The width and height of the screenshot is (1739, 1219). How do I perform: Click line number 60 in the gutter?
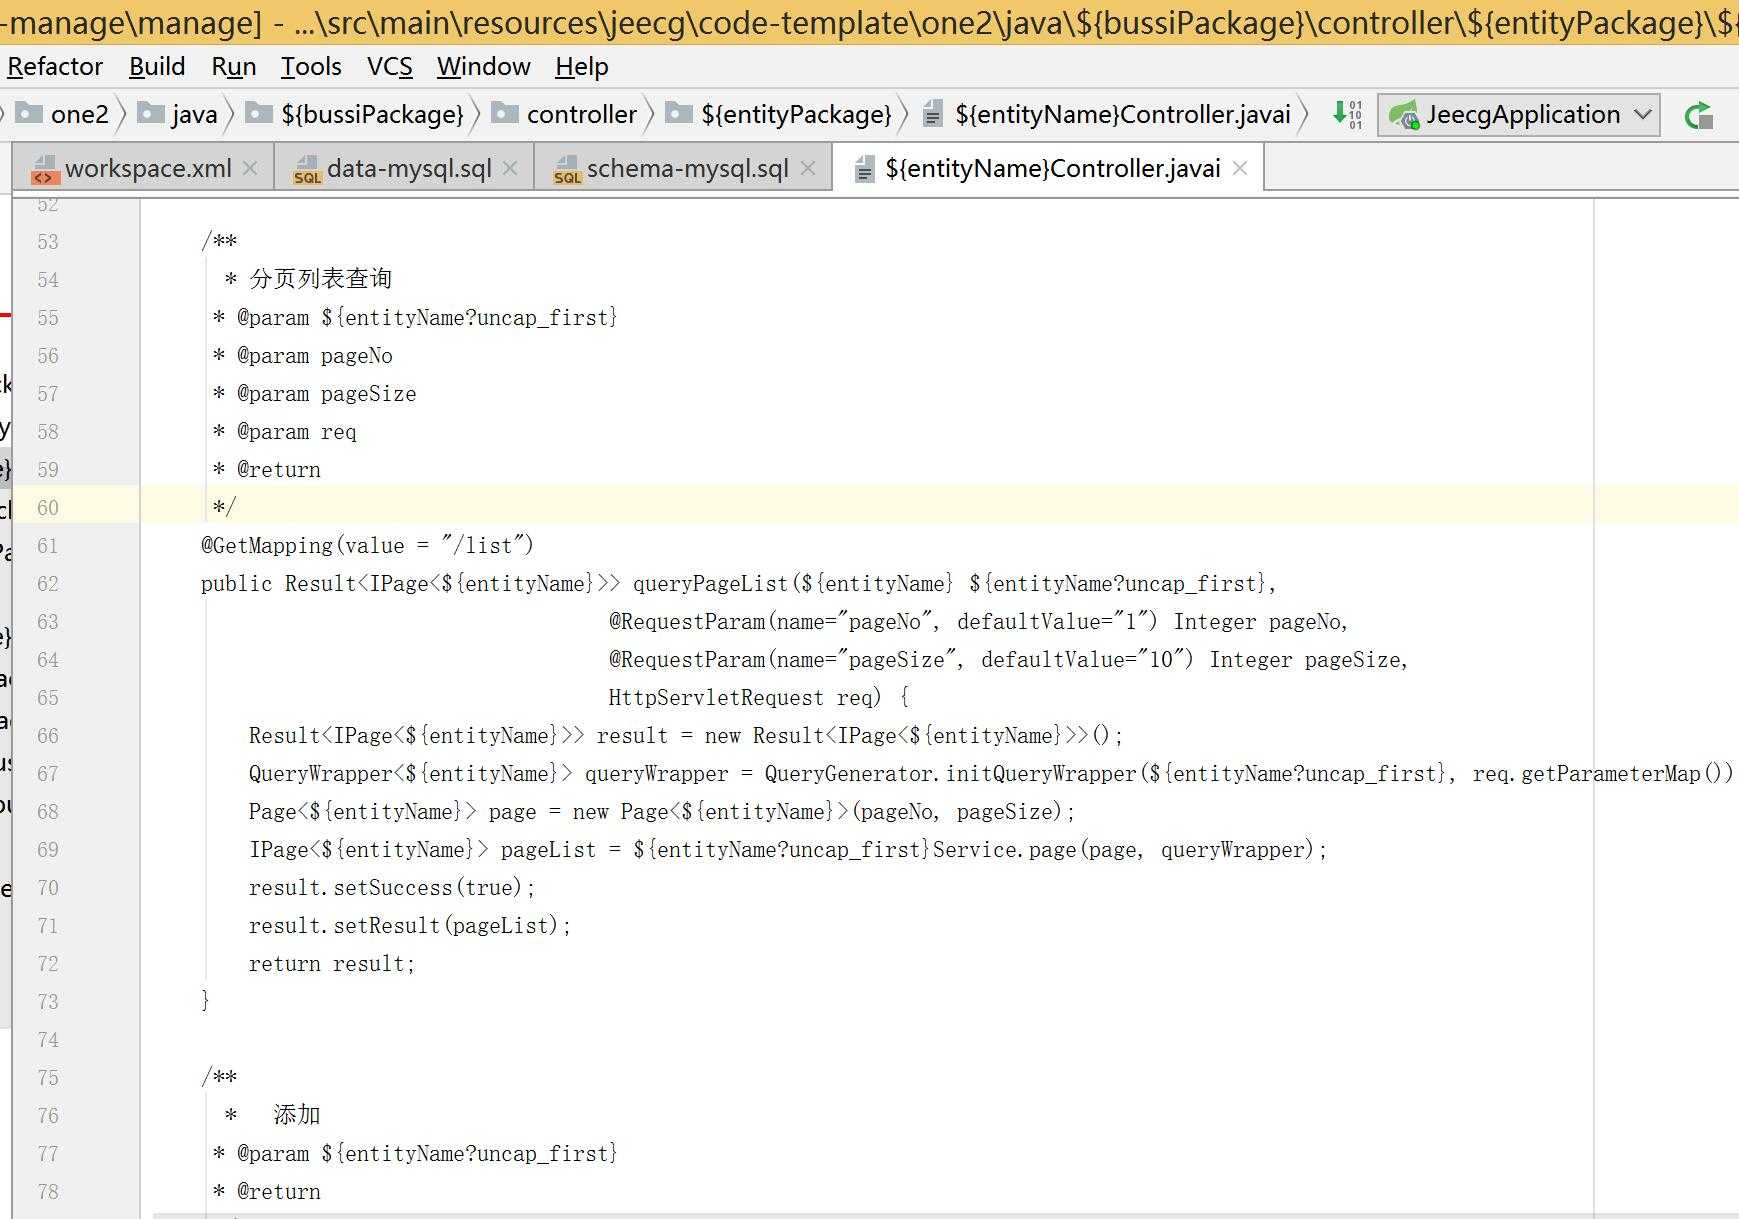(x=48, y=508)
